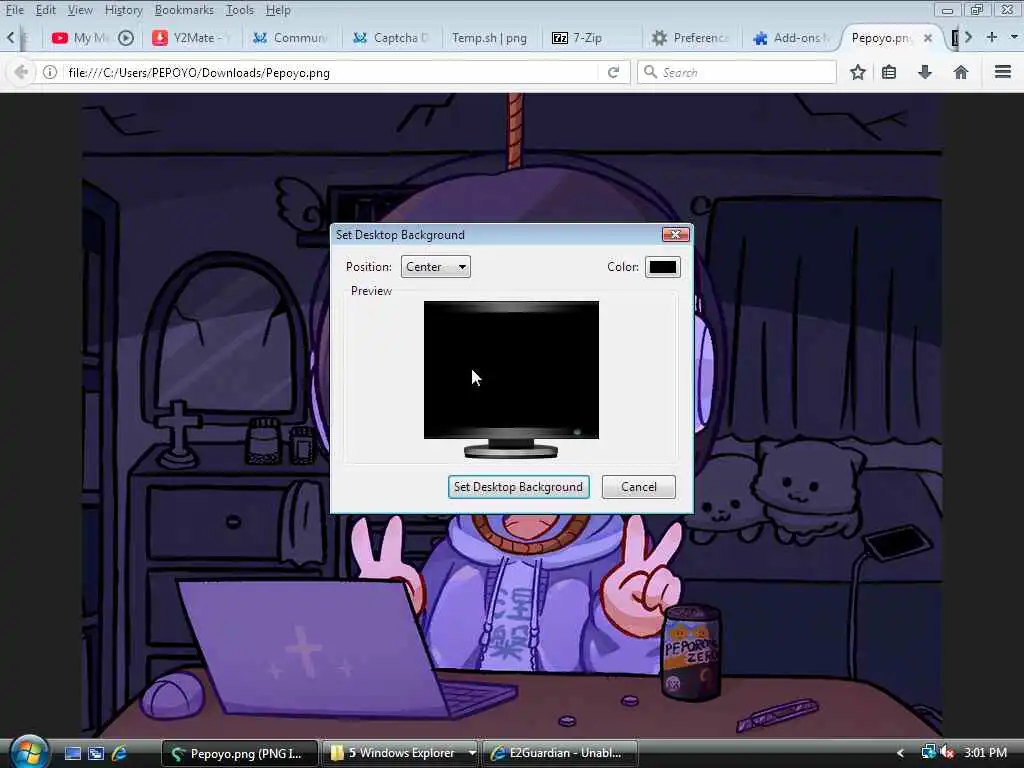Switch to the Commun tab
The image size is (1024, 768).
pos(291,38)
